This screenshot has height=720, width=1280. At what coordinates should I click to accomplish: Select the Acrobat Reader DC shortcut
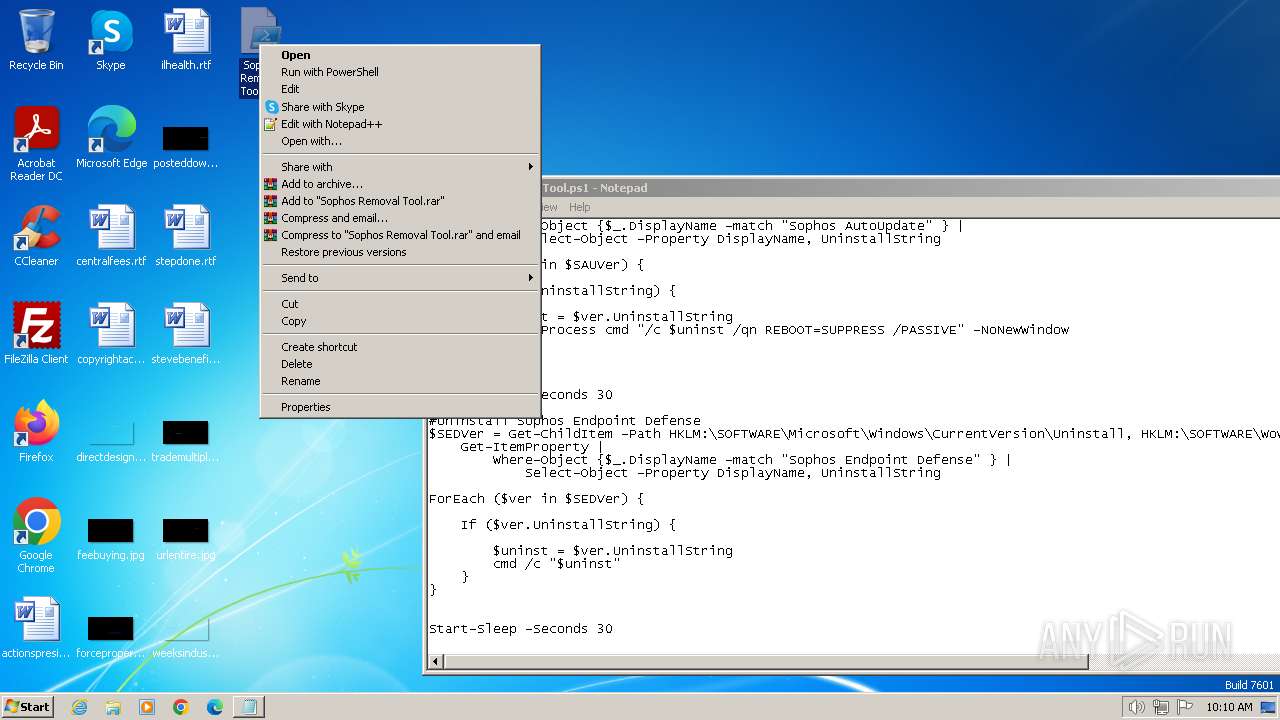coord(36,144)
